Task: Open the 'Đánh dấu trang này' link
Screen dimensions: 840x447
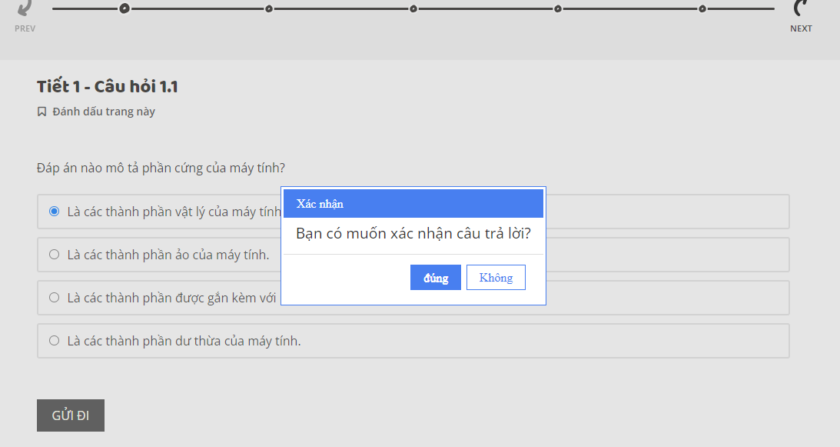Action: tap(103, 112)
